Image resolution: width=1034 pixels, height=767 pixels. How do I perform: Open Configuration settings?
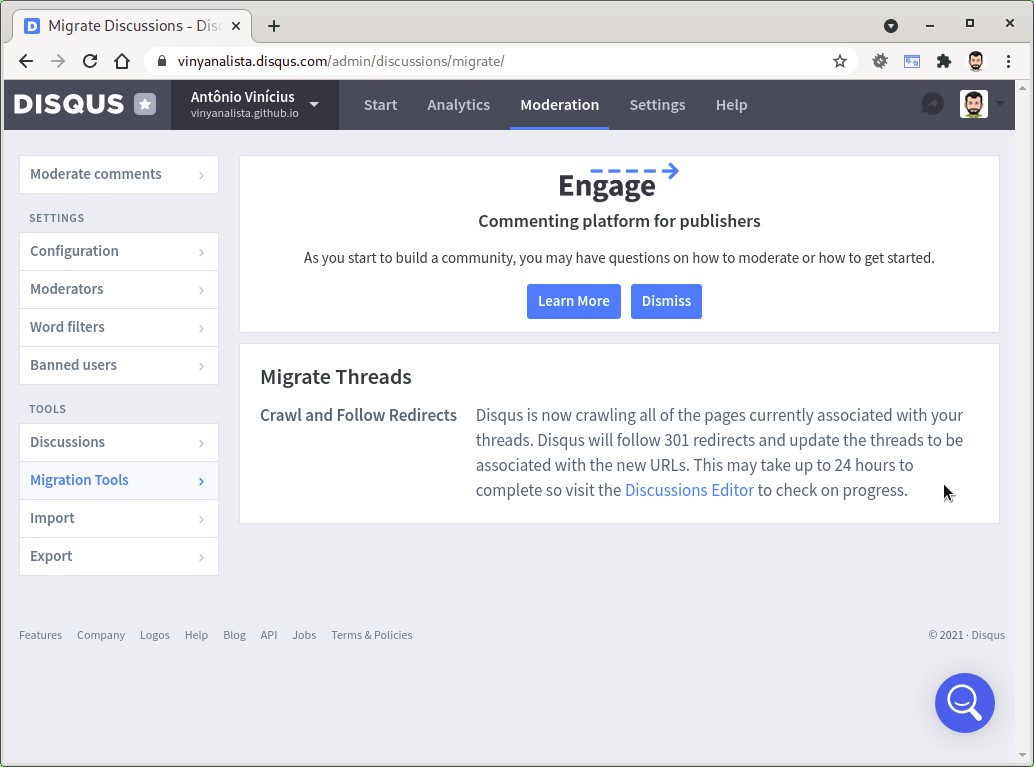click(x=119, y=251)
